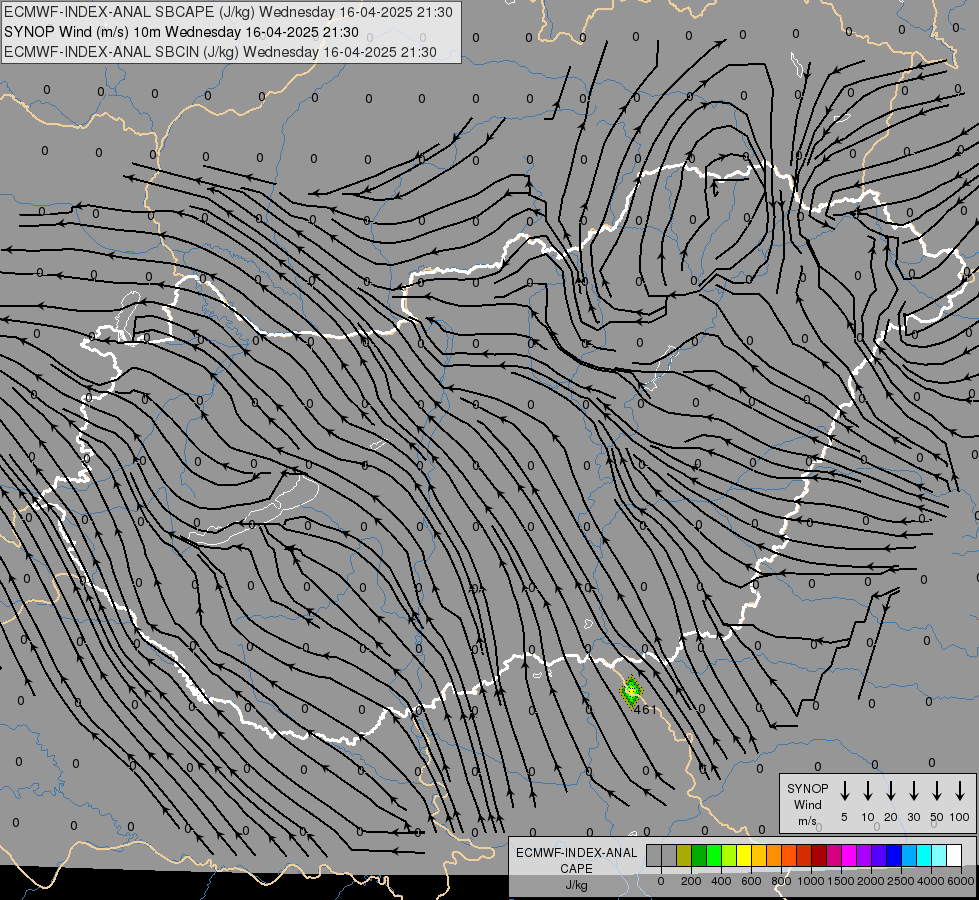Select the pure yellow CAPE swatch

(x=744, y=856)
